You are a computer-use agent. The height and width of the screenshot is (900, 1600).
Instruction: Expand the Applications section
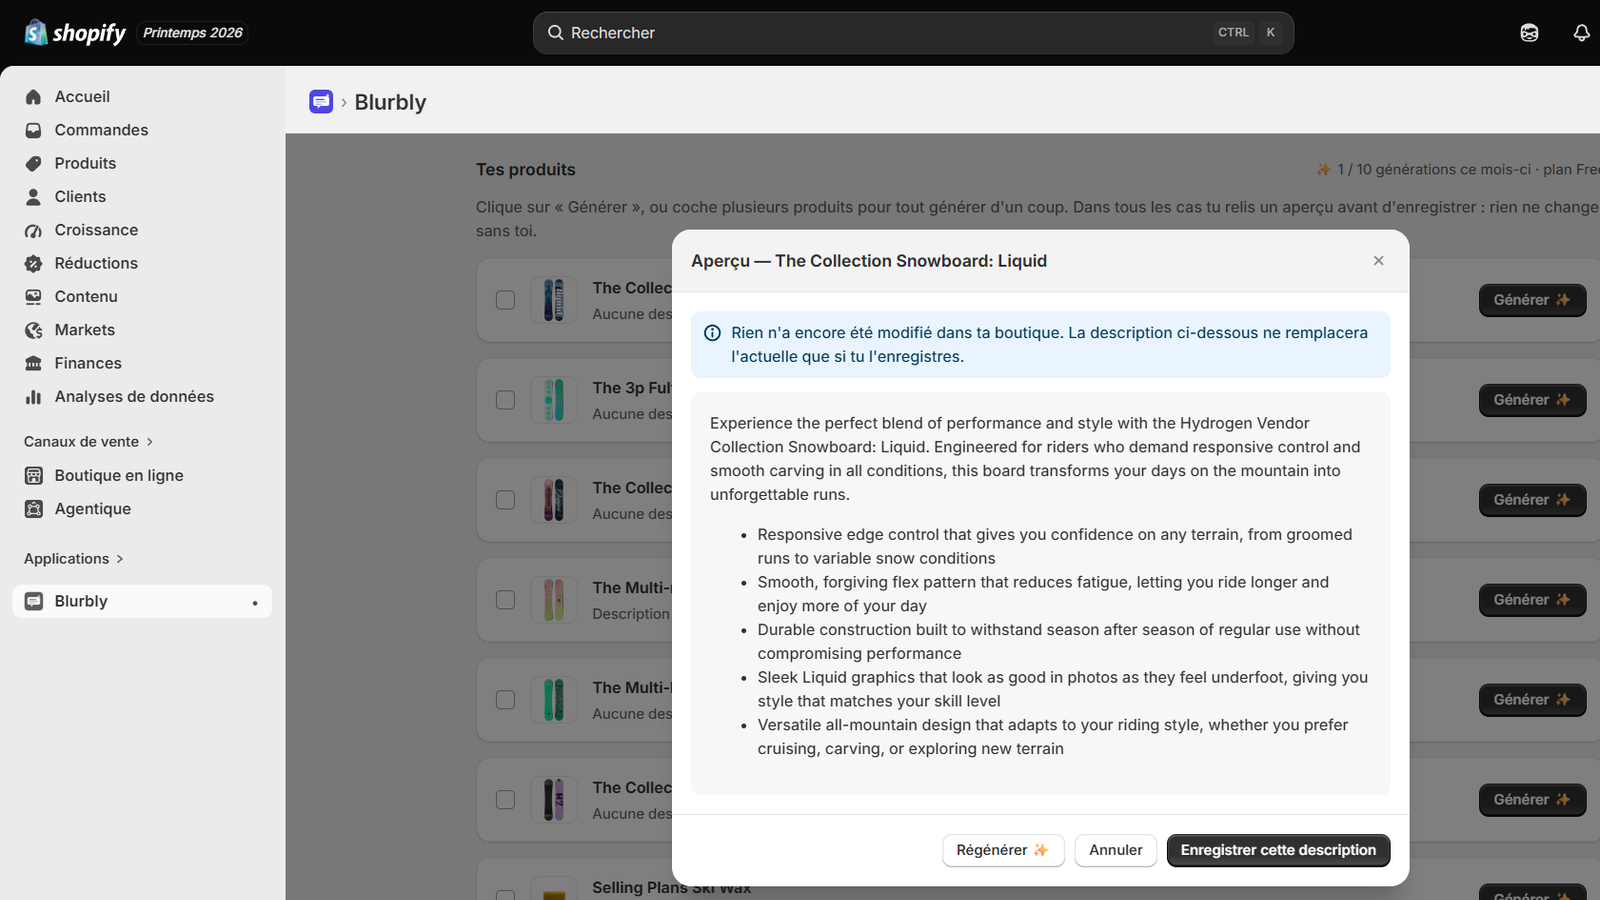tap(74, 559)
